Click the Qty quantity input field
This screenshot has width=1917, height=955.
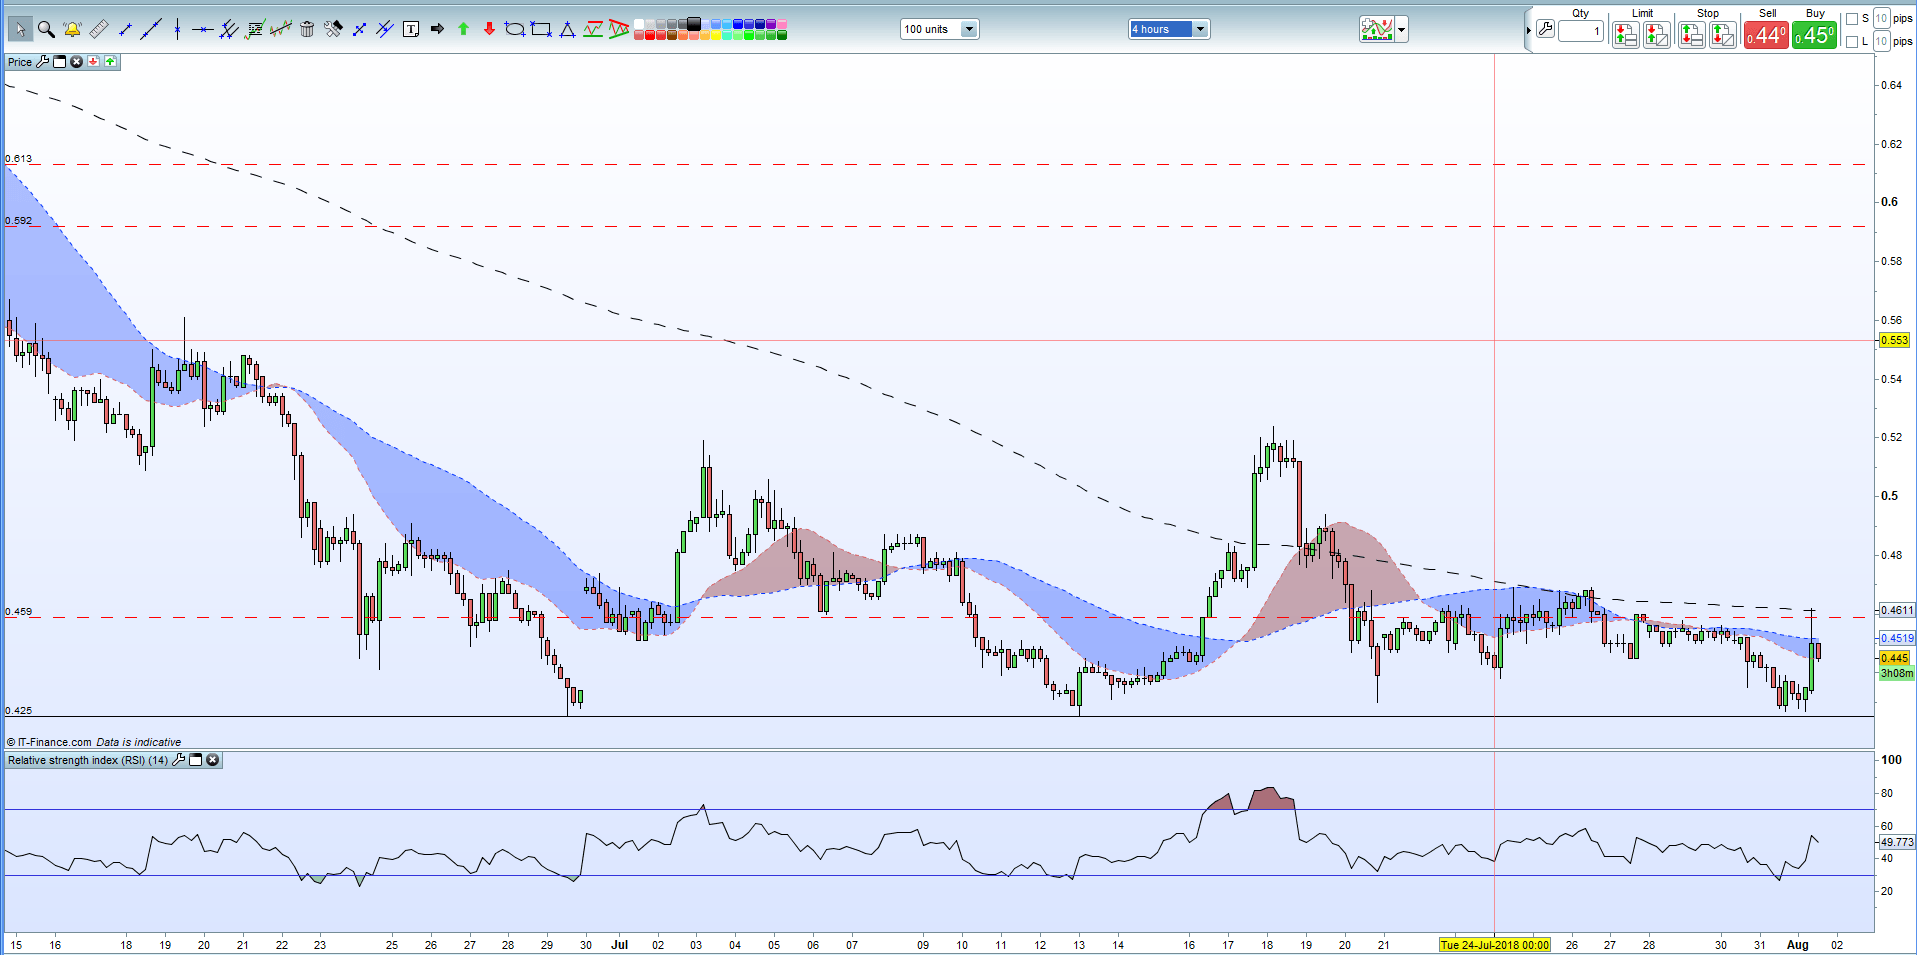1581,31
